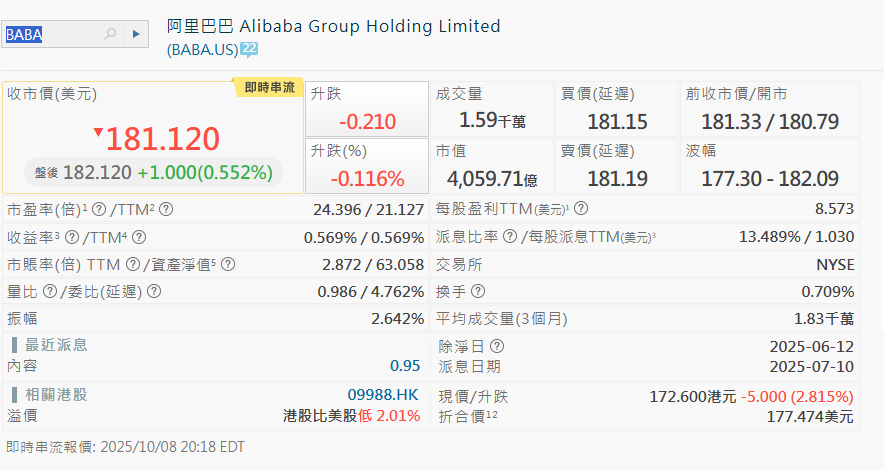Click help icon beside 換手
The image size is (884, 470).
478,291
